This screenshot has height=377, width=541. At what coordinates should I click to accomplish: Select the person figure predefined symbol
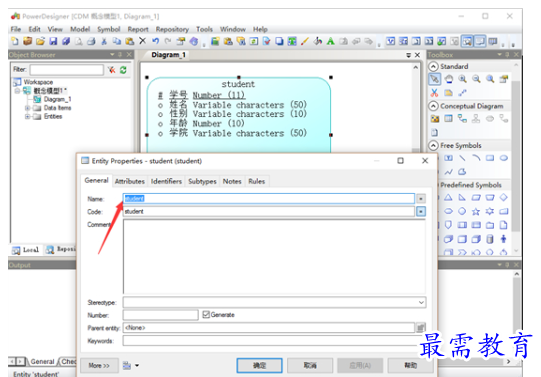503,239
